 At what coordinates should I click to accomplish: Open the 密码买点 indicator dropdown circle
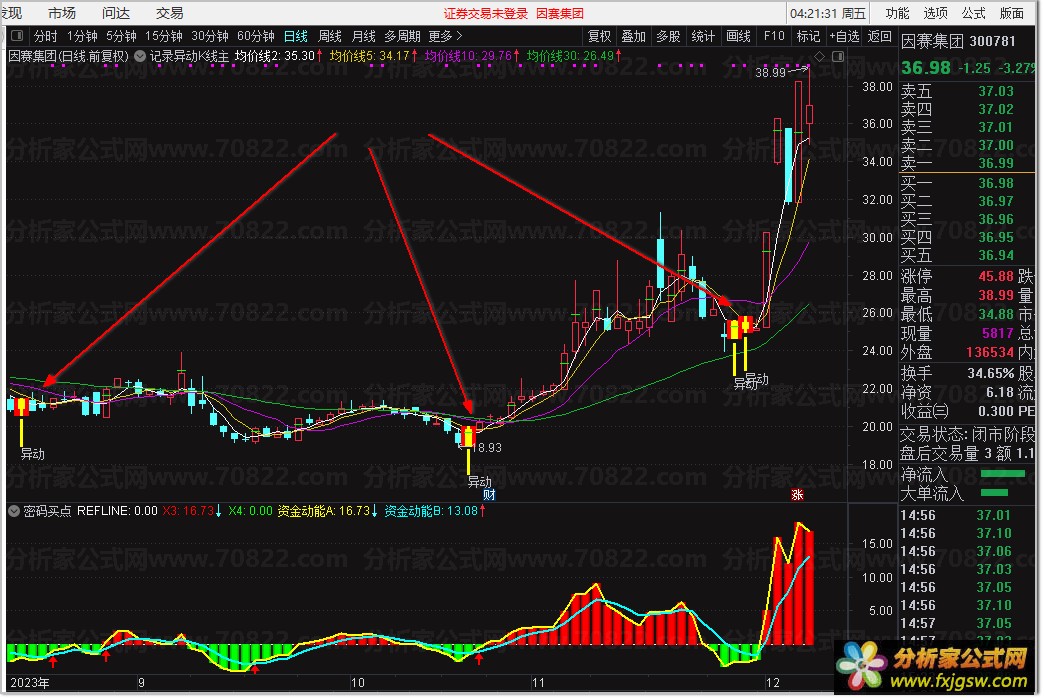click(x=14, y=512)
